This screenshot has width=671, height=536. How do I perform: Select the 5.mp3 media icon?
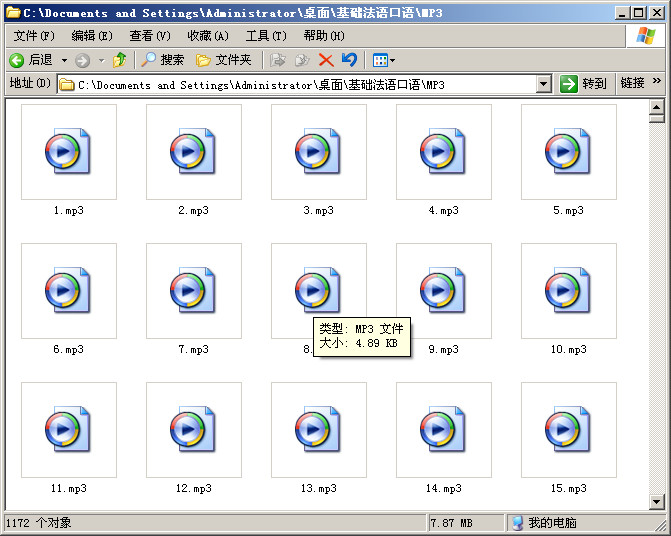(x=568, y=151)
